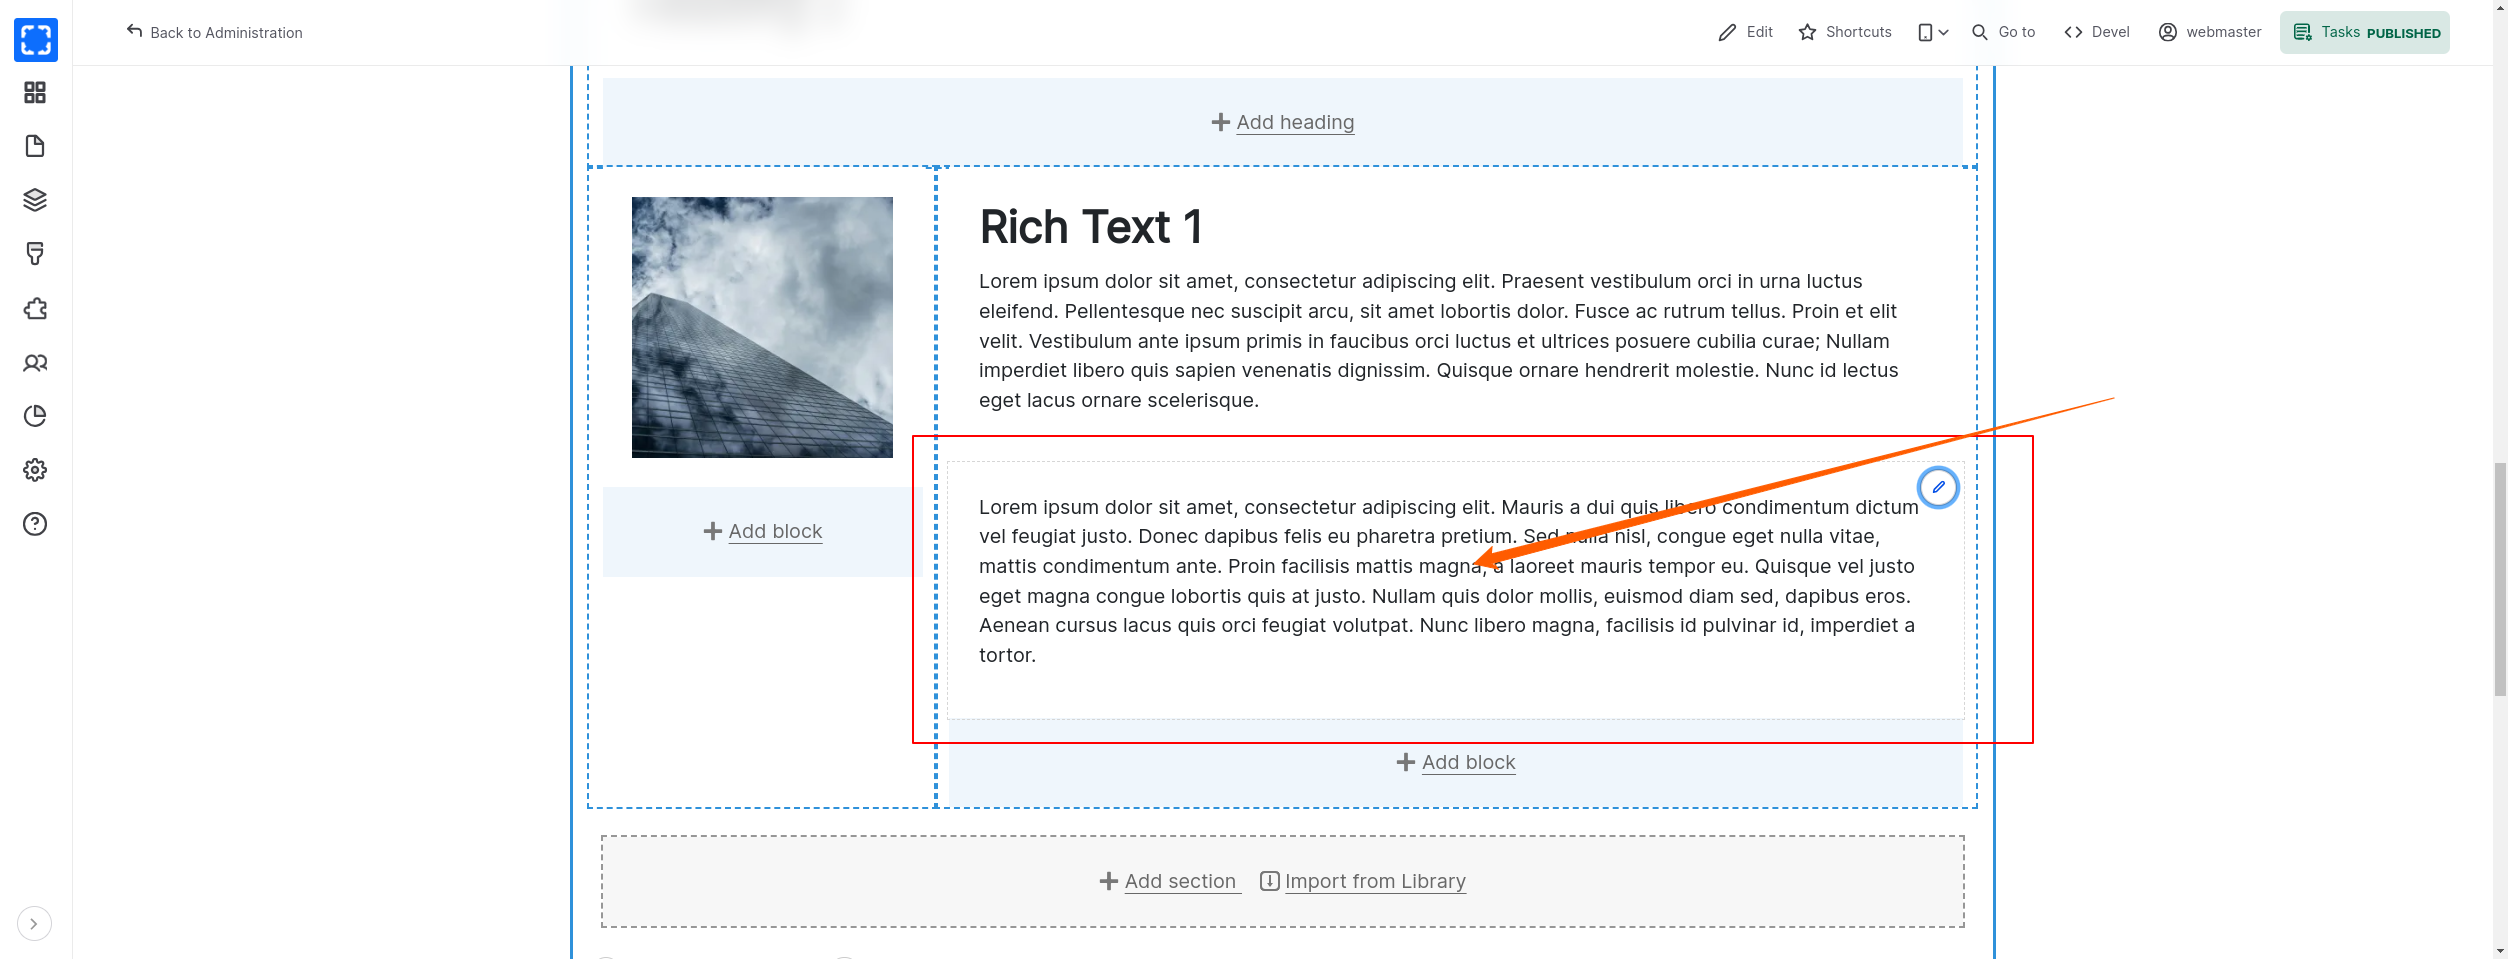Click the plus icon beside Add section

coord(1108,881)
